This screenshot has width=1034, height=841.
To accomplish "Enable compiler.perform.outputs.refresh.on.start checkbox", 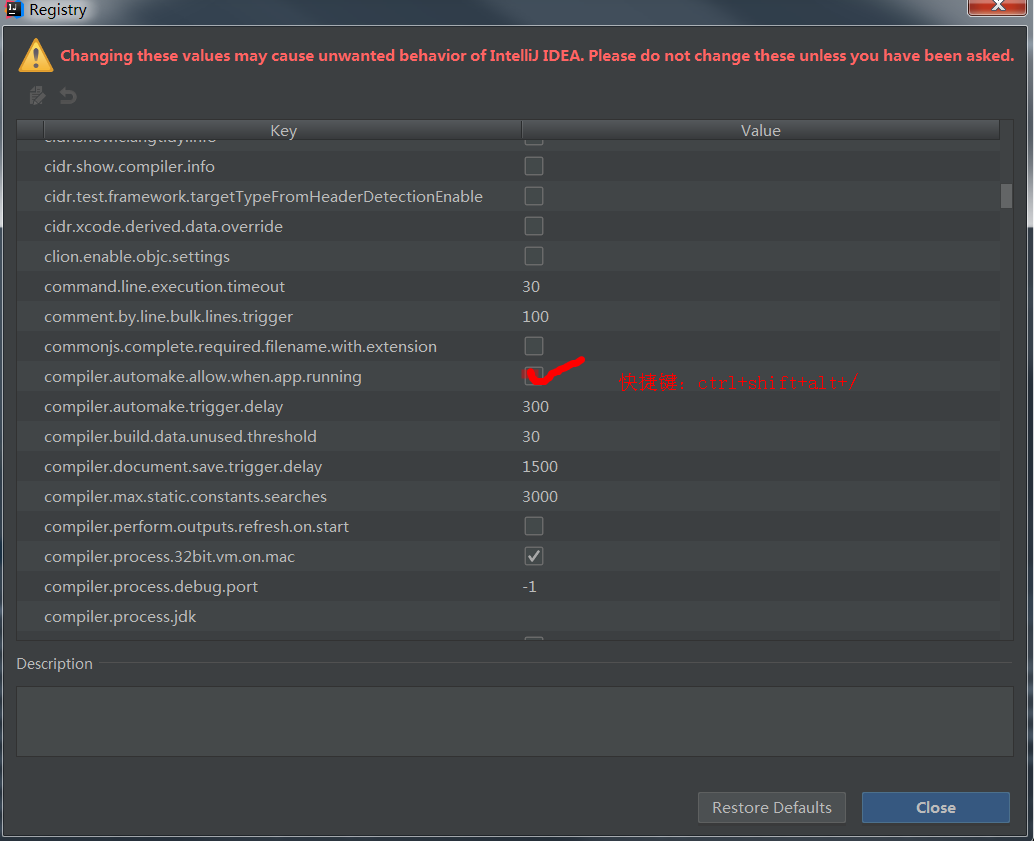I will 533,526.
